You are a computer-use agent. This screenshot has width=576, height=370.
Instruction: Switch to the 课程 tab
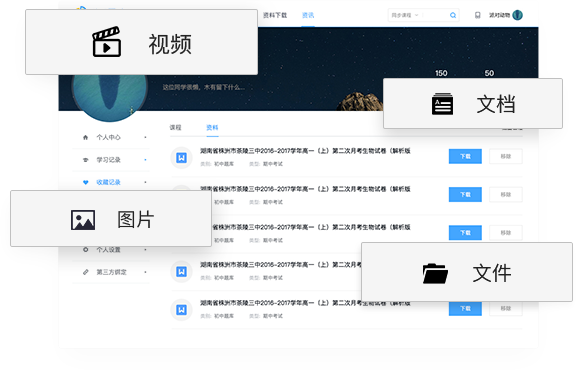tap(175, 127)
